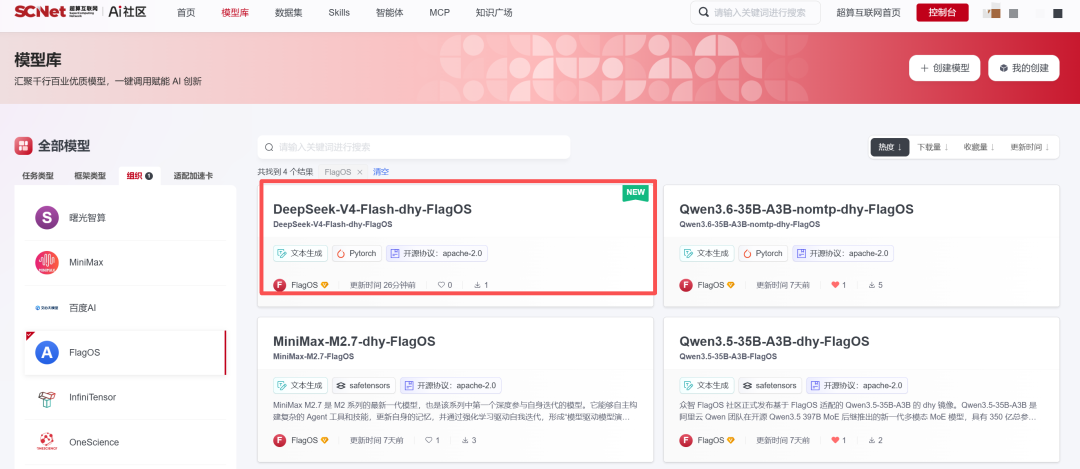The height and width of the screenshot is (469, 1080).
Task: Switch to the 框架类型 filter tab
Action: click(90, 176)
